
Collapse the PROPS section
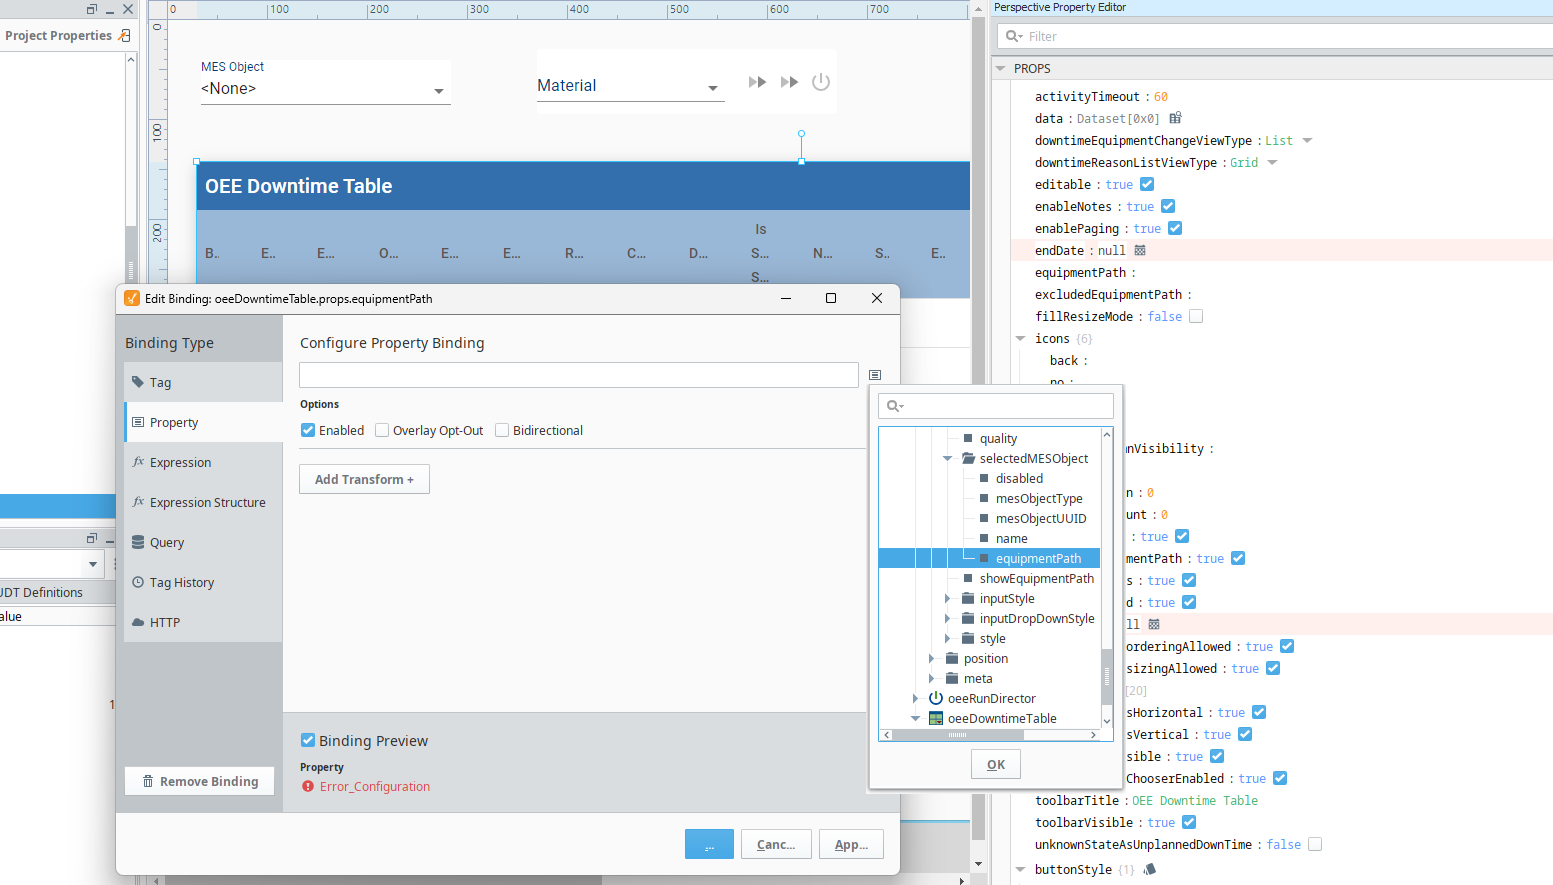click(x=1001, y=69)
